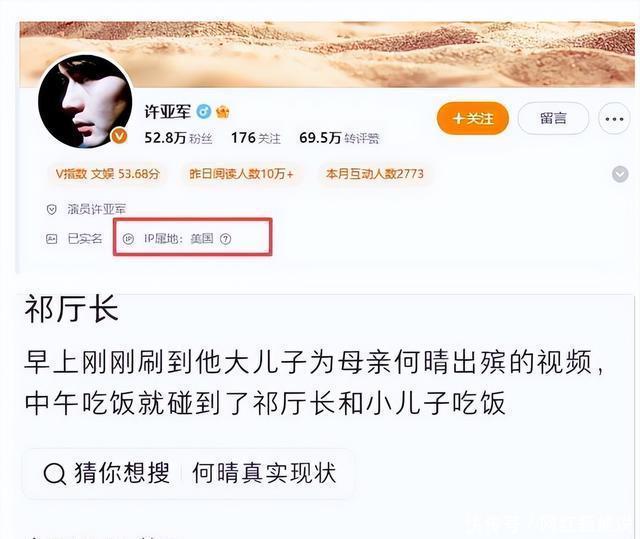Select the V指数 文娱 53.68分 tag
The height and width of the screenshot is (539, 640).
[108, 174]
